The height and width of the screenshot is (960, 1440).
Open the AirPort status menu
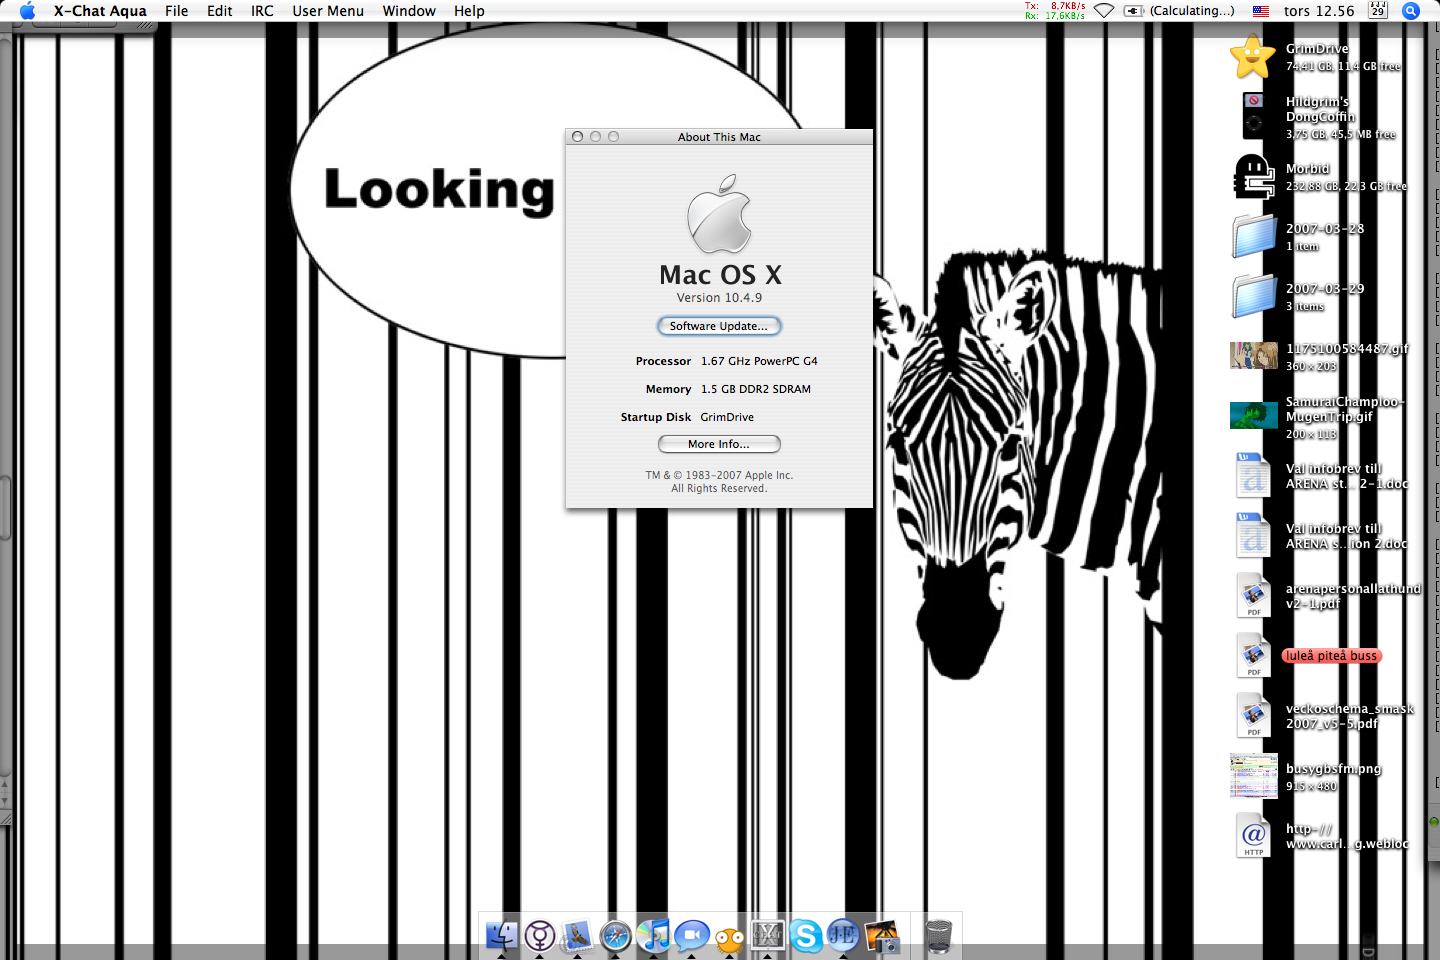click(1104, 11)
